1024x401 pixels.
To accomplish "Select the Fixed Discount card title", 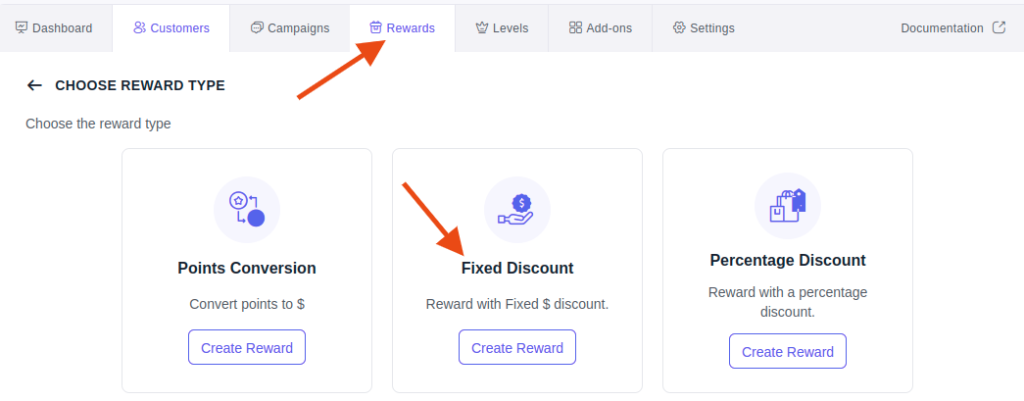I will [517, 268].
